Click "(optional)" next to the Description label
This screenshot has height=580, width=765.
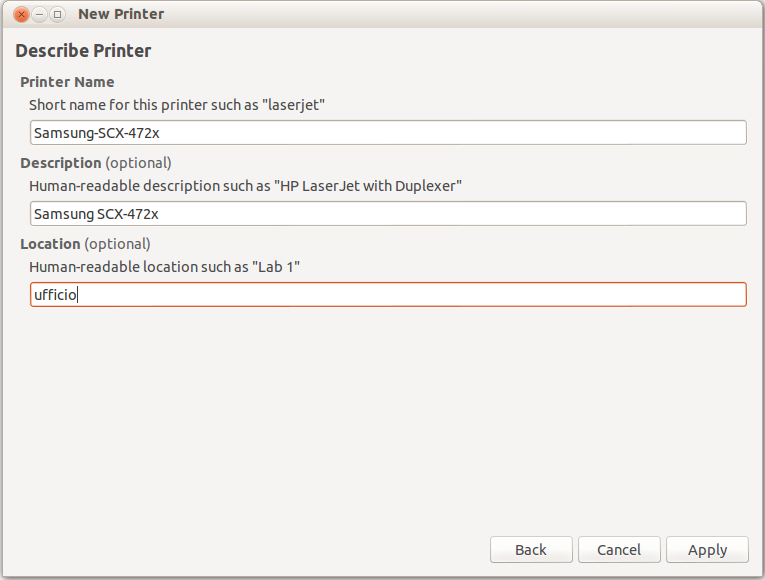pyautogui.click(x=139, y=163)
